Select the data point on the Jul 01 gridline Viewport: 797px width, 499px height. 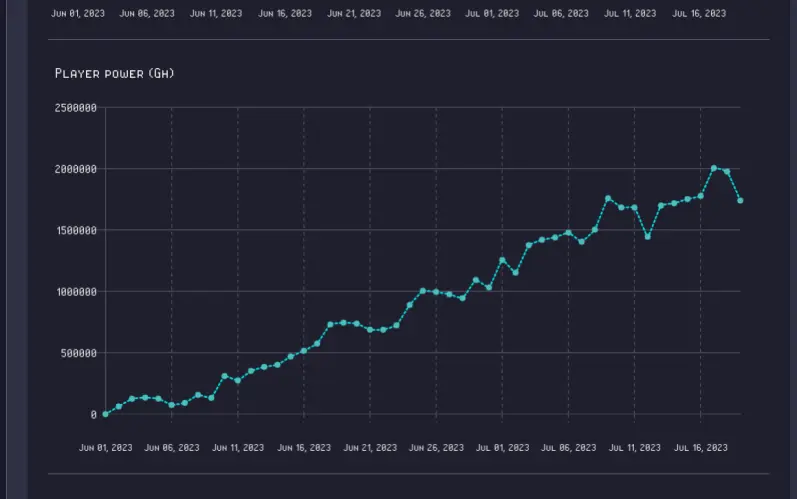502,260
